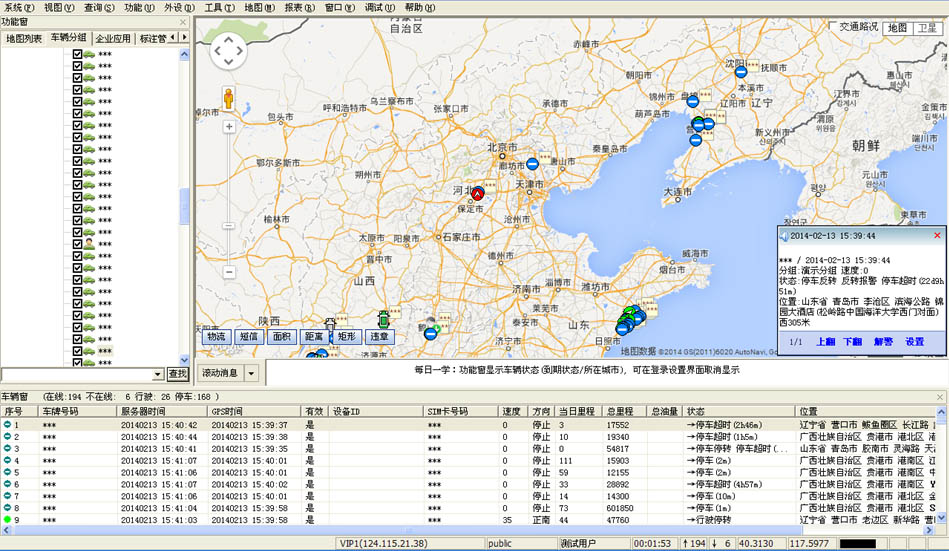949x551 pixels.
Task: Click the green status dot in row 9
Action: (x=8, y=520)
